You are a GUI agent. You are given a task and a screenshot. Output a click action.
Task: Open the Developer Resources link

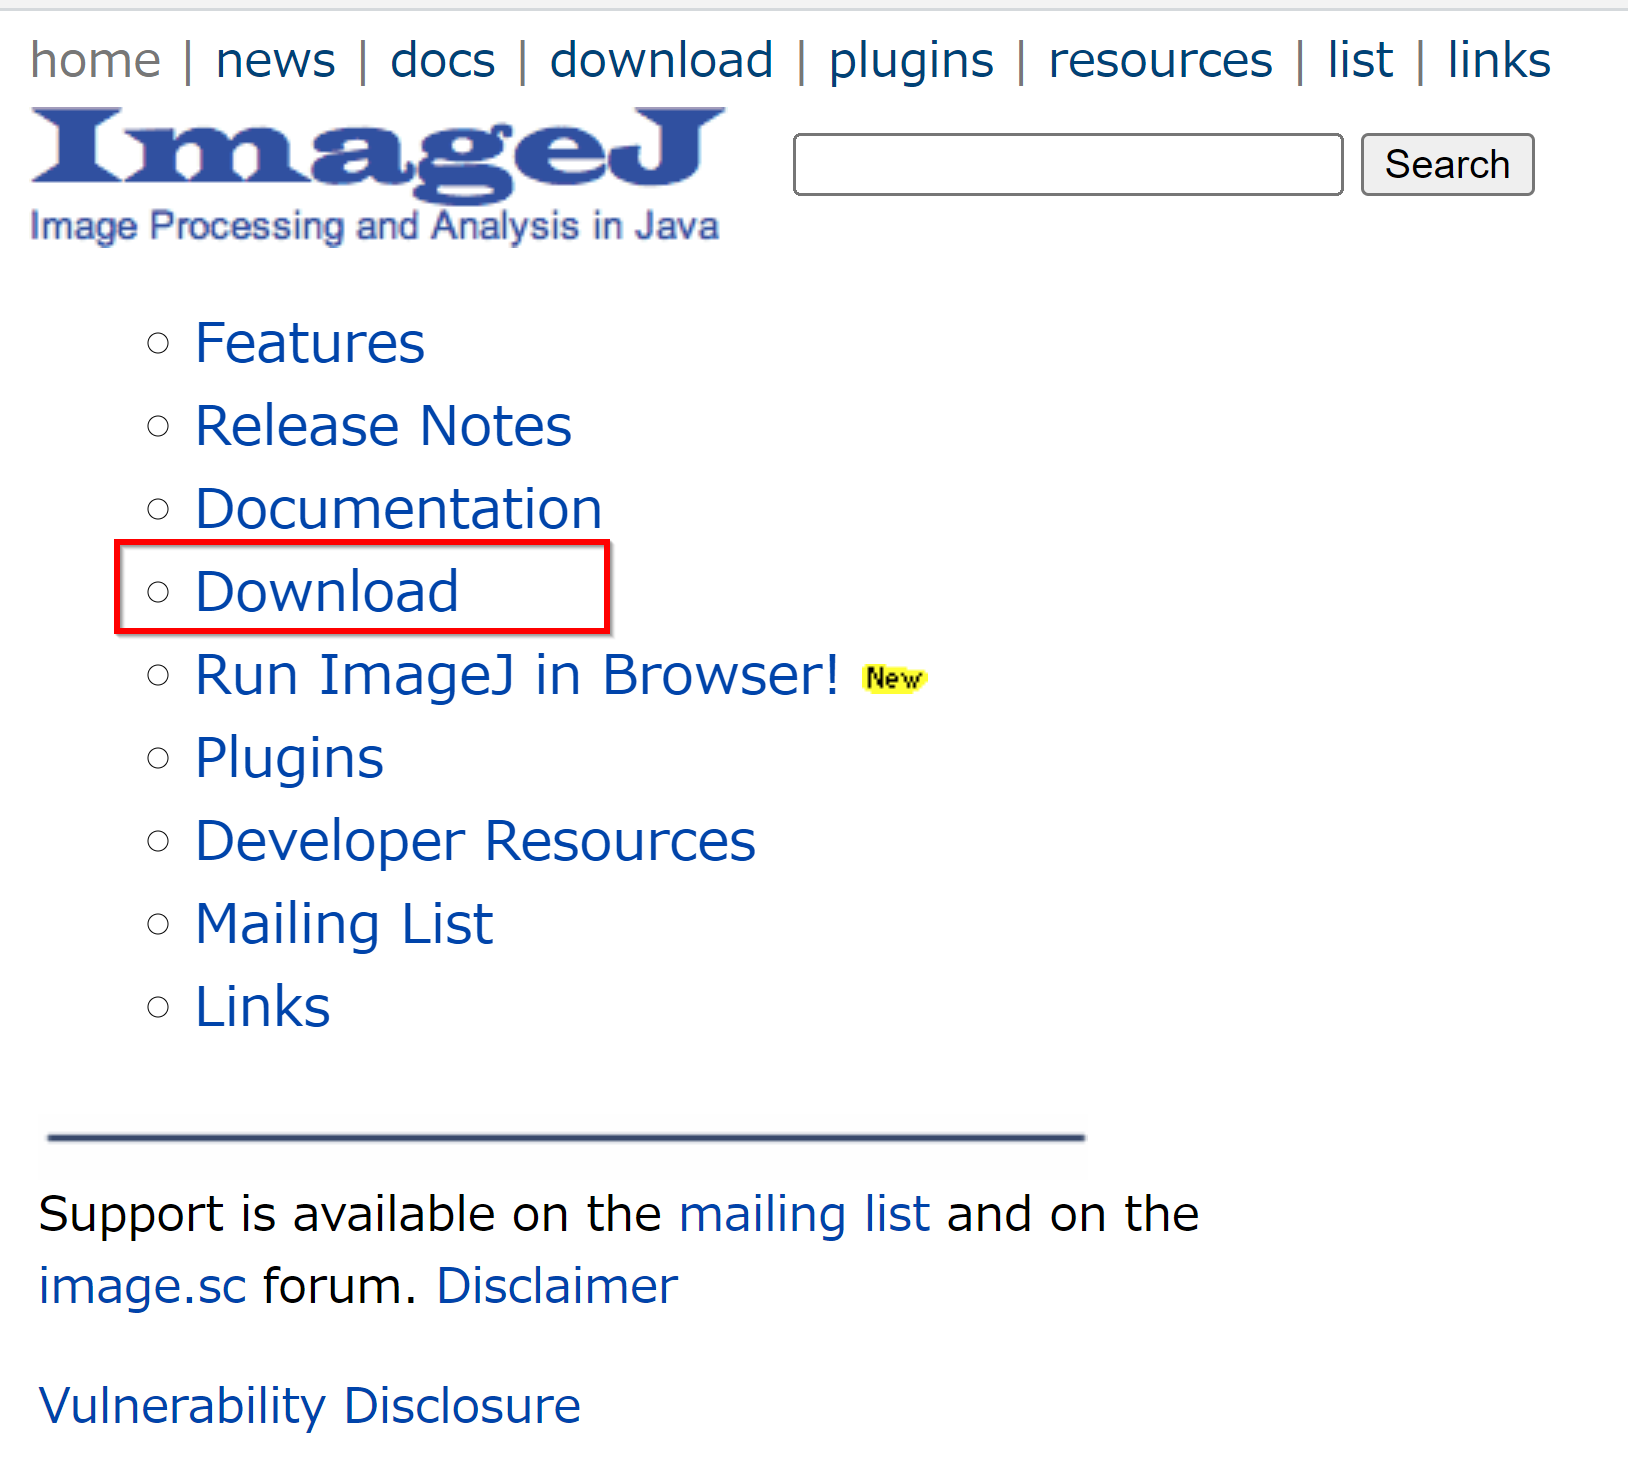pos(476,840)
